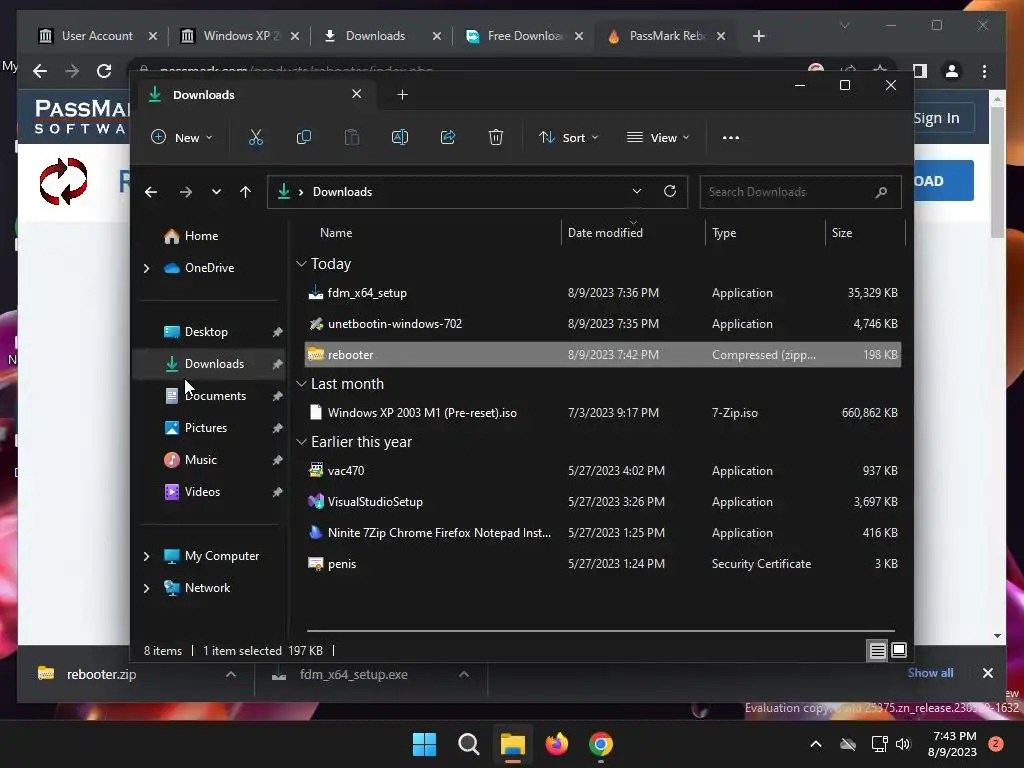The height and width of the screenshot is (768, 1024).
Task: Show hidden system tray icons chevron
Action: coord(816,744)
